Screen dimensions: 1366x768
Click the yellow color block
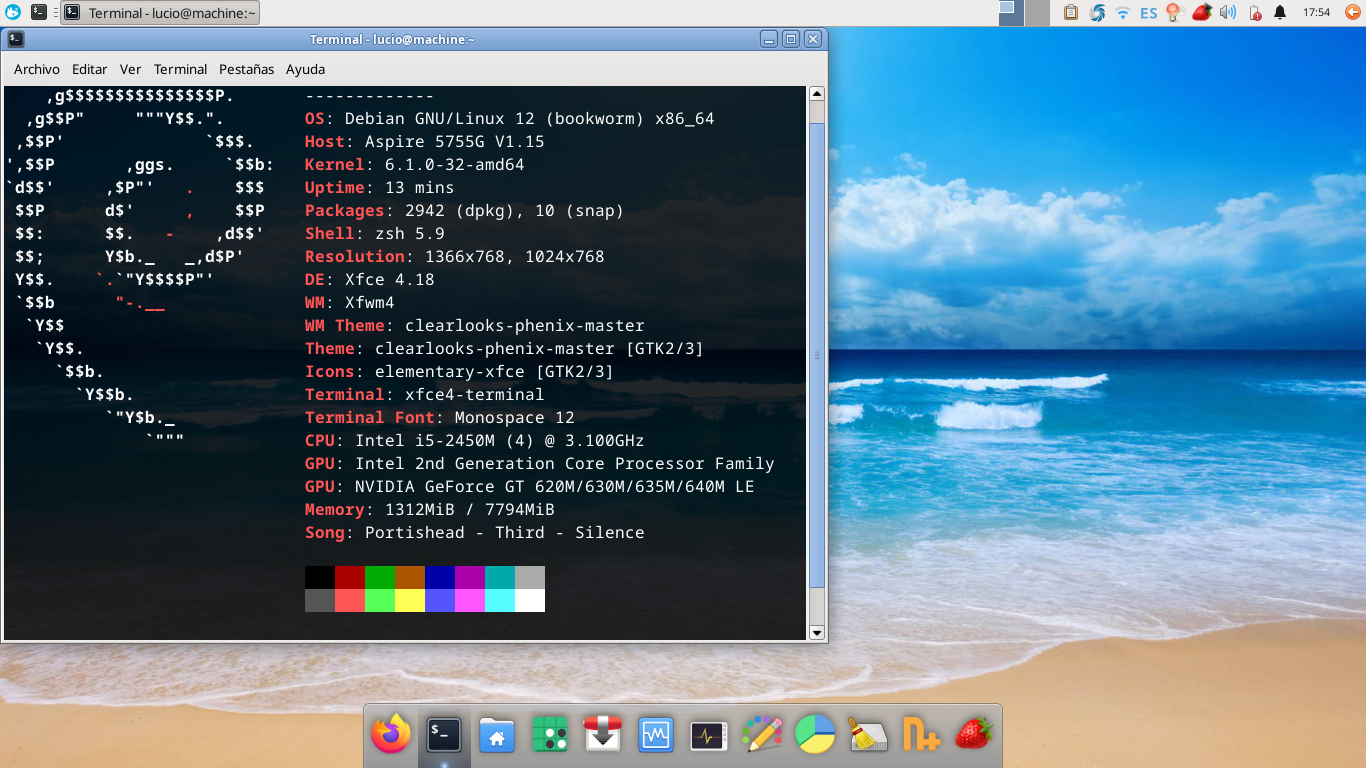tap(410, 600)
